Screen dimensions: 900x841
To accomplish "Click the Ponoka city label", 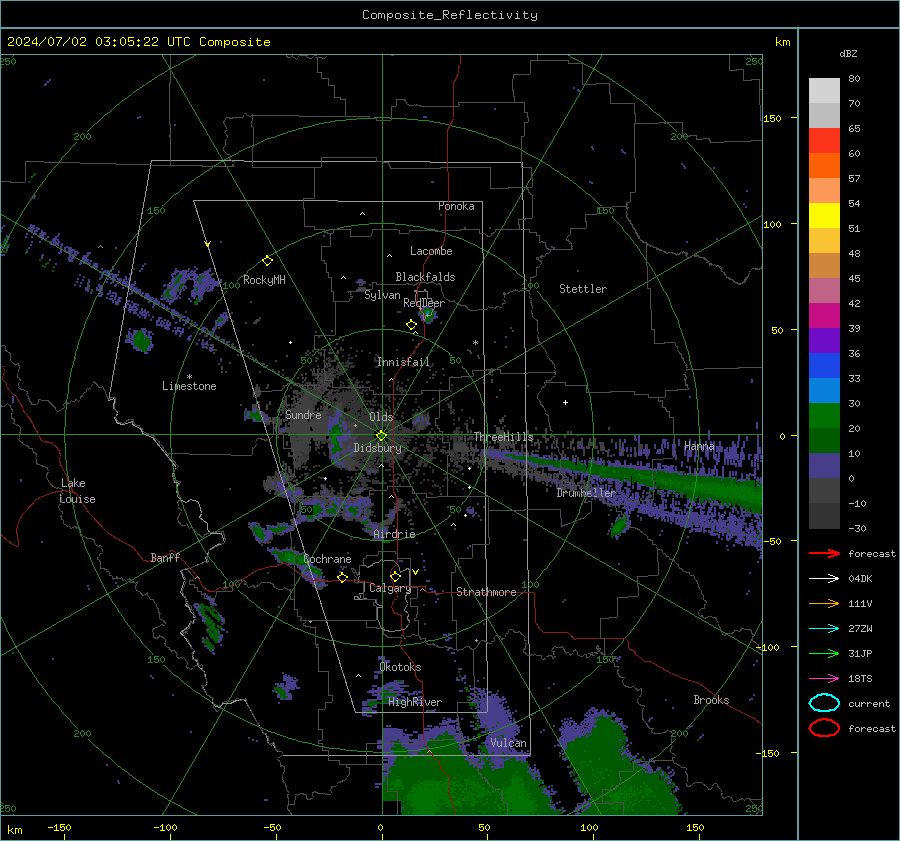I will click(x=456, y=206).
